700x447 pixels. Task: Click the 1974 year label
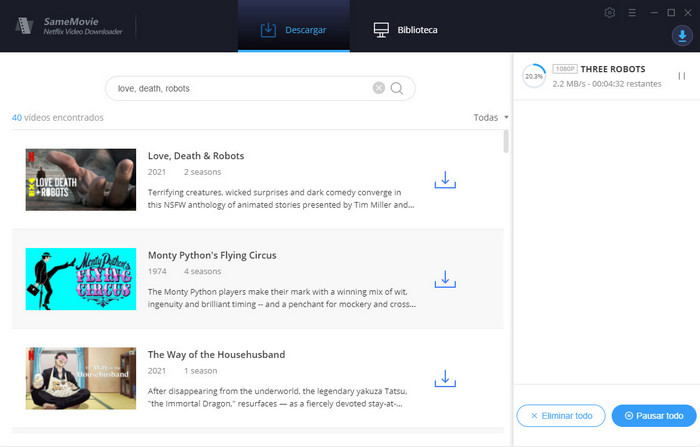pos(157,271)
